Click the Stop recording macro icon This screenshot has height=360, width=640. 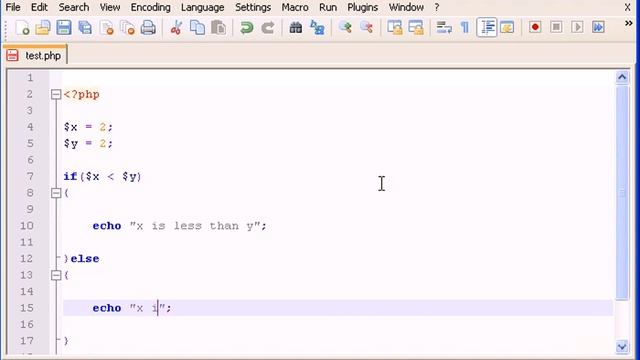tap(556, 27)
